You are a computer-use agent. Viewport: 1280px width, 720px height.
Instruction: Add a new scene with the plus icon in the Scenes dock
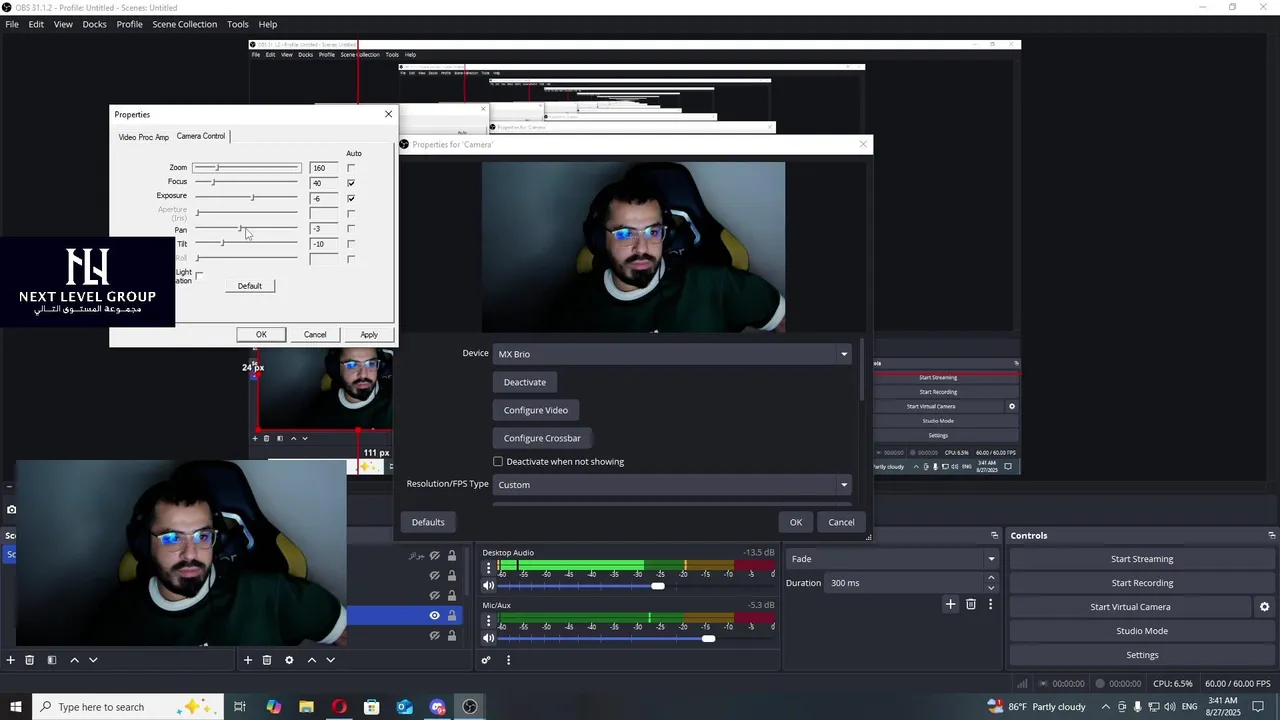(x=11, y=660)
